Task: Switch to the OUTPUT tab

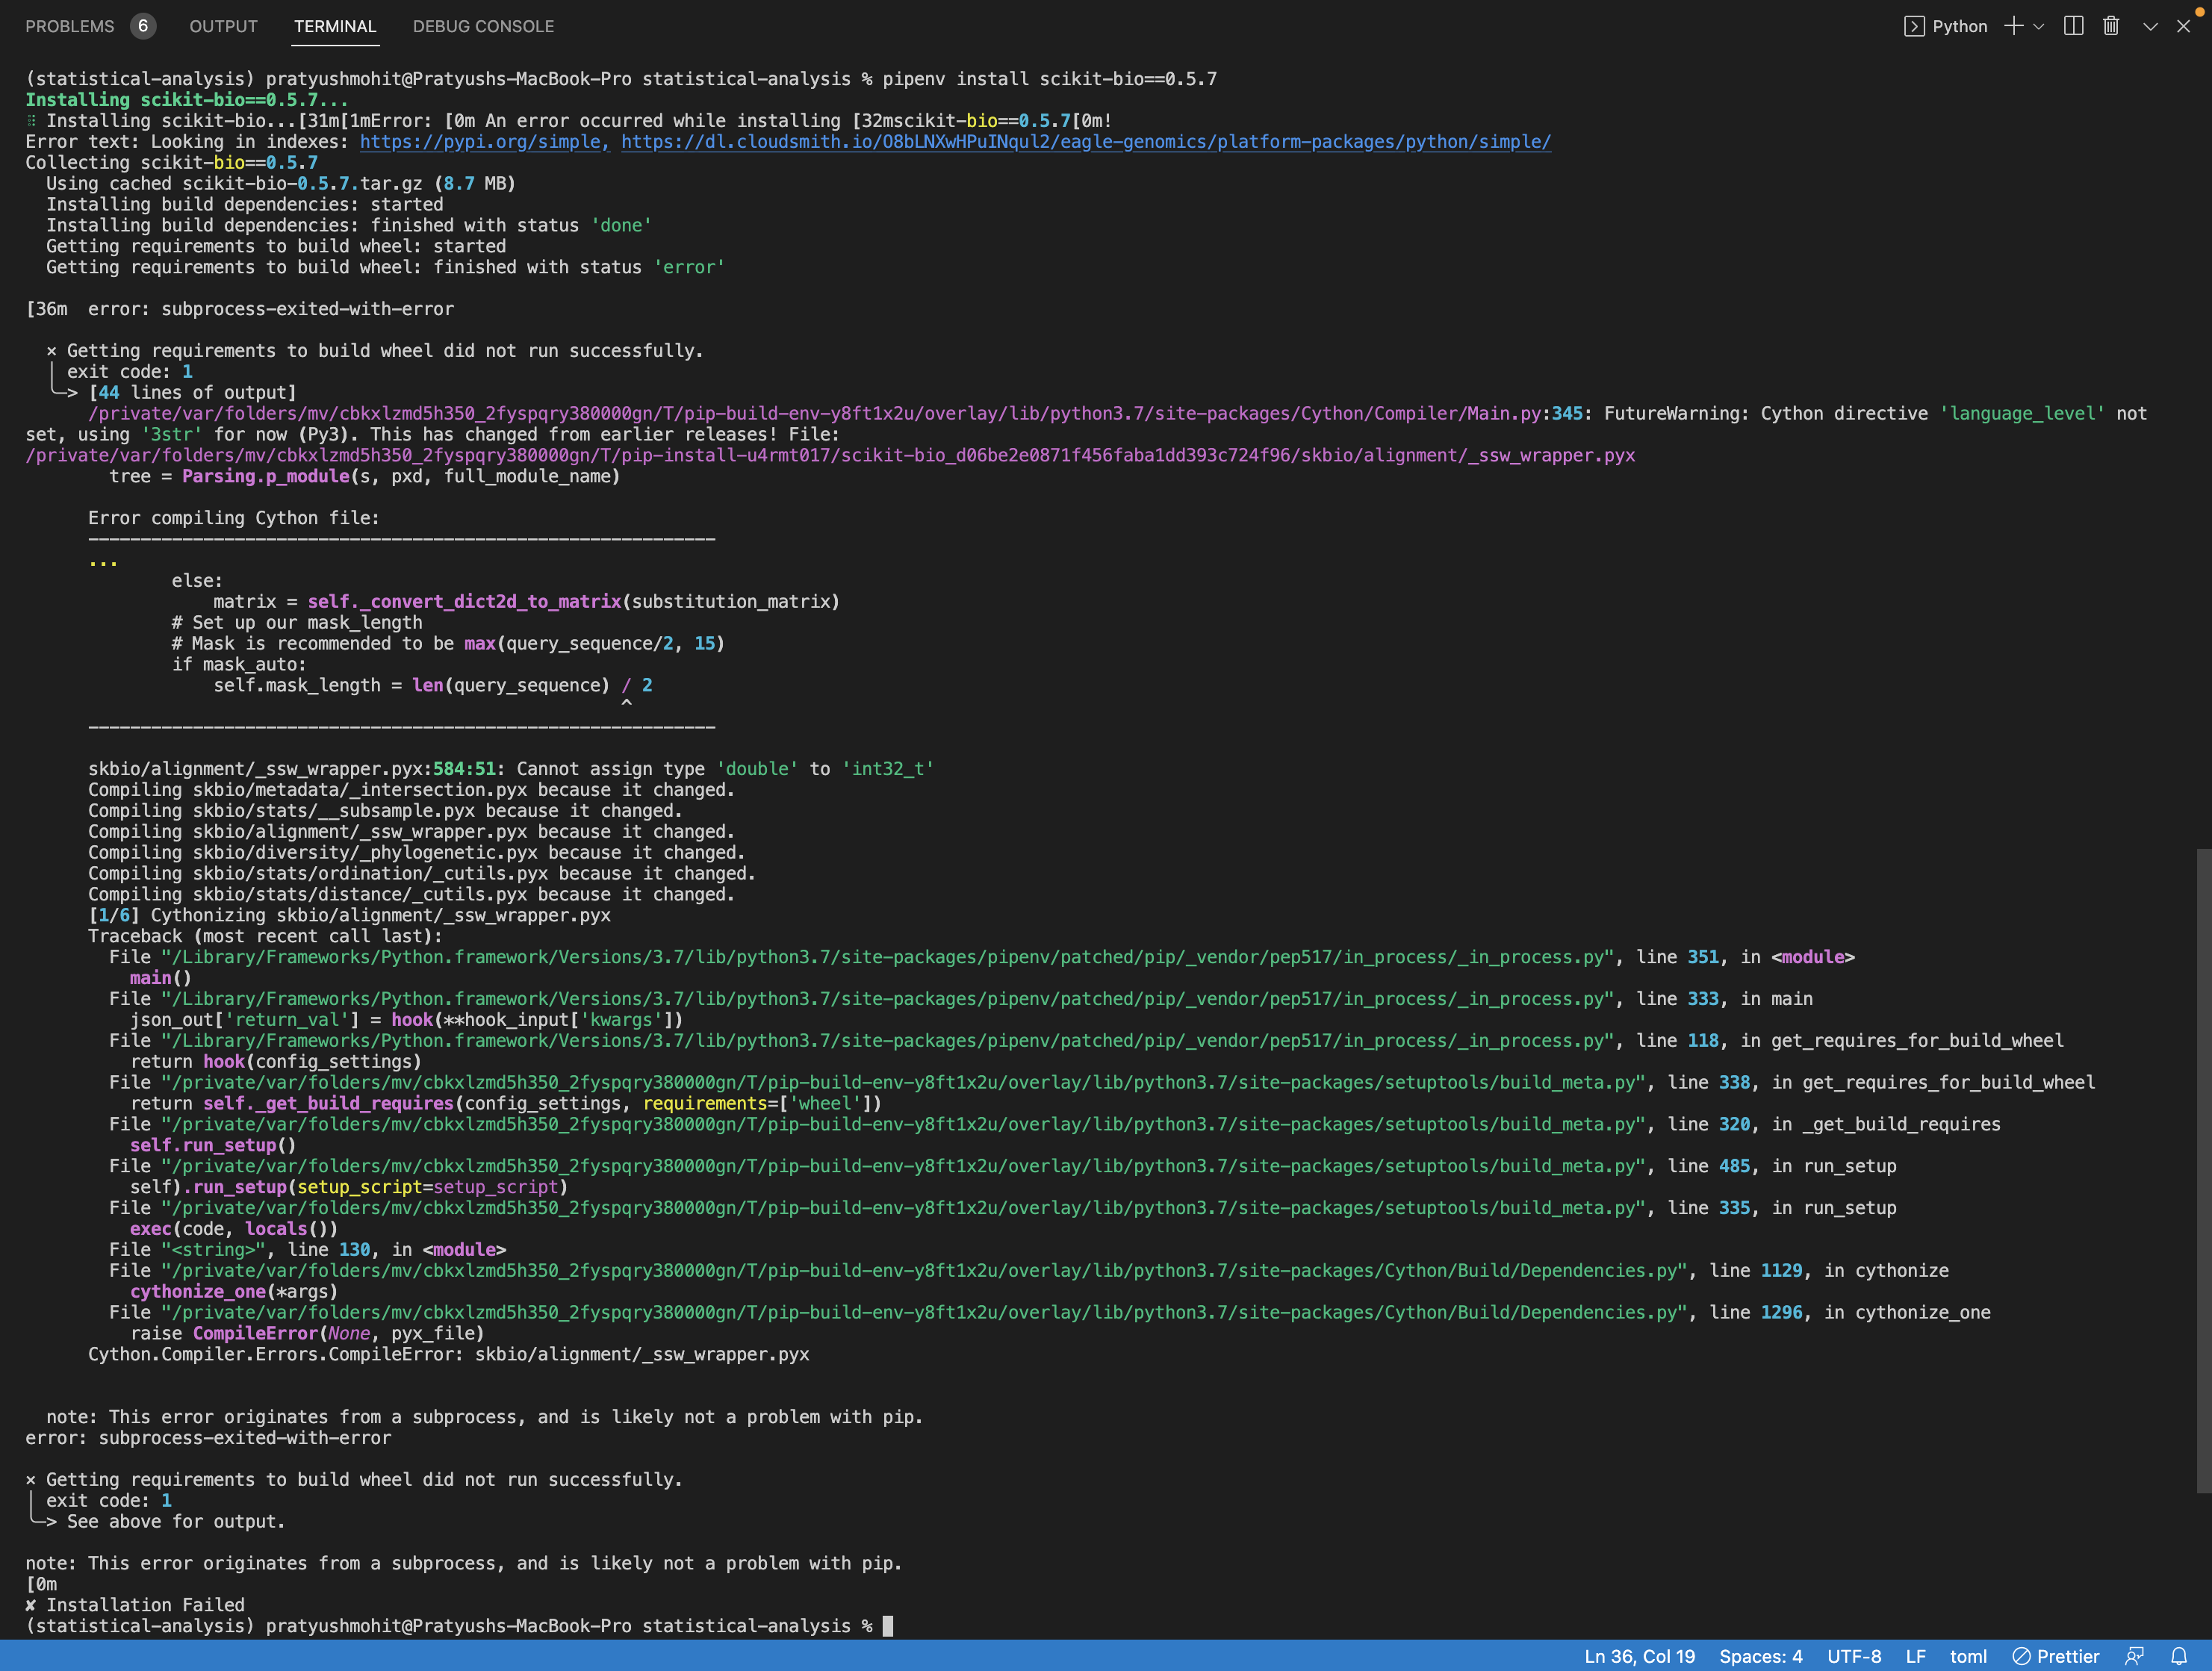Action: pos(222,26)
